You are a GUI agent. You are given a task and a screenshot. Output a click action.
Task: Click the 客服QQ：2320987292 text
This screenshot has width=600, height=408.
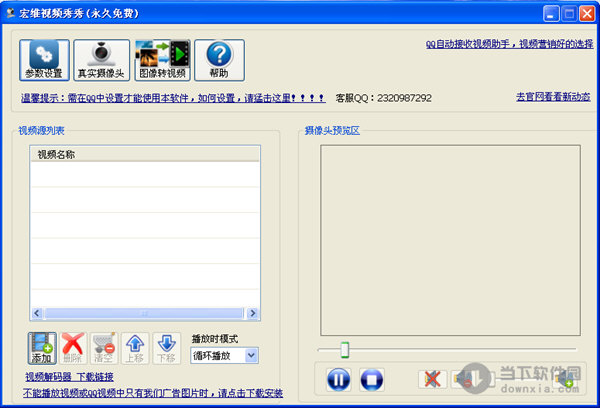(x=384, y=98)
